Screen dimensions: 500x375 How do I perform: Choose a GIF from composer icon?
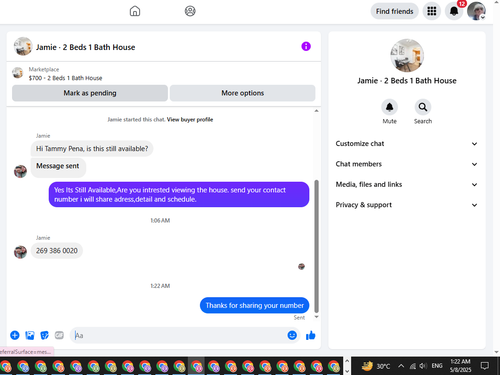point(59,335)
